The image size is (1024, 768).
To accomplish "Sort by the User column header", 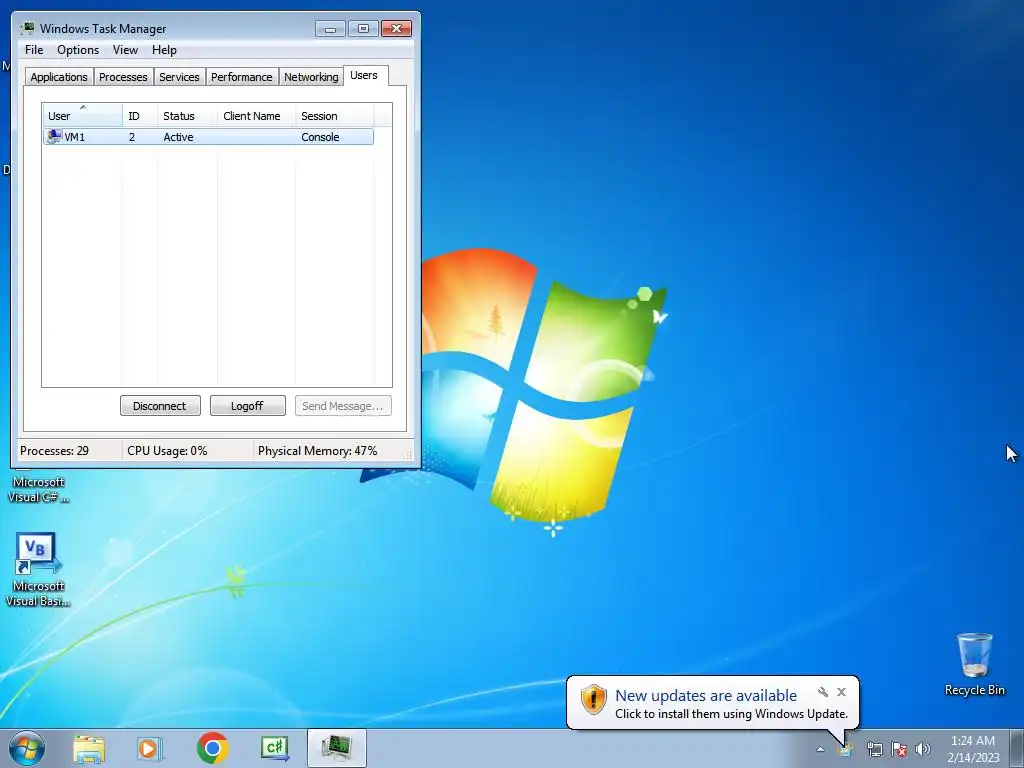I will (x=82, y=115).
